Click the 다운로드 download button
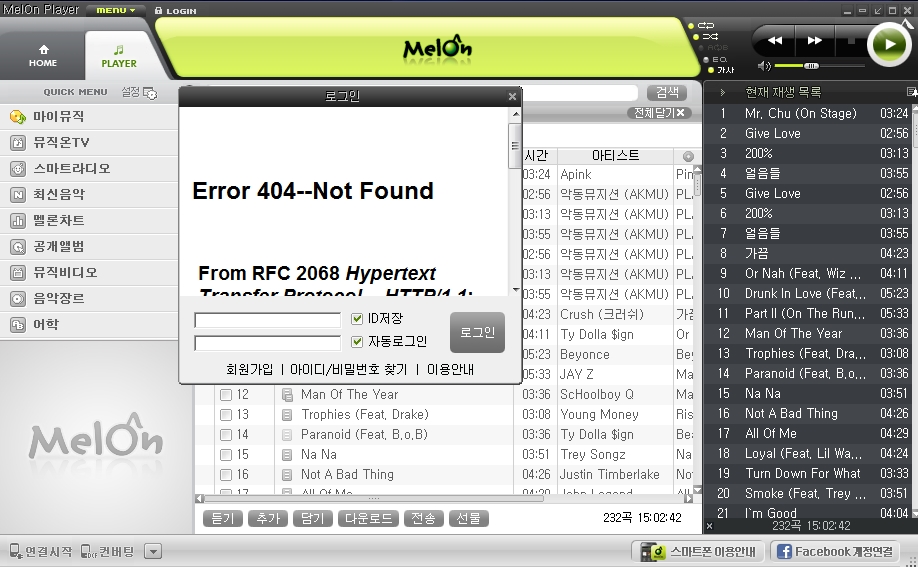The width and height of the screenshot is (918, 567). (x=368, y=518)
